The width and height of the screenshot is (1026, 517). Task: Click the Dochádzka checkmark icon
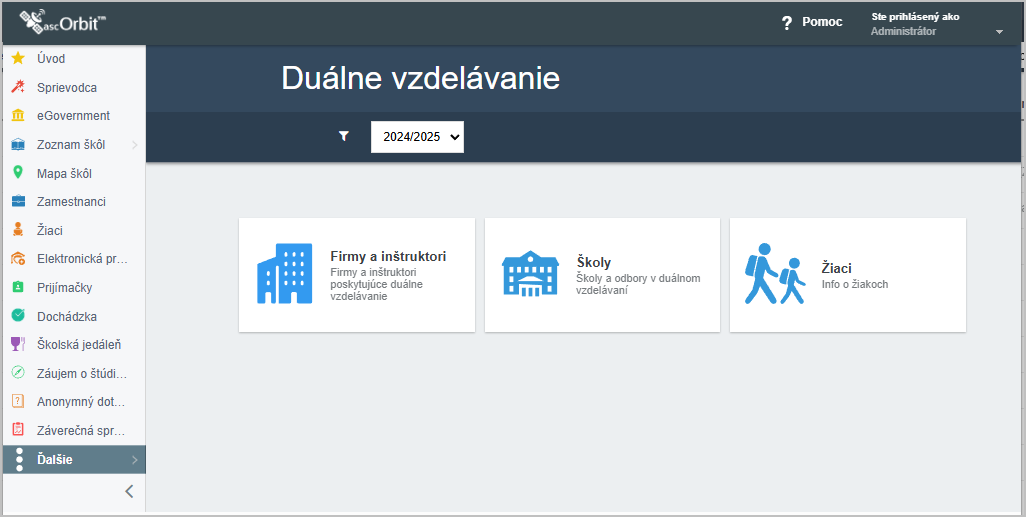click(x=18, y=316)
